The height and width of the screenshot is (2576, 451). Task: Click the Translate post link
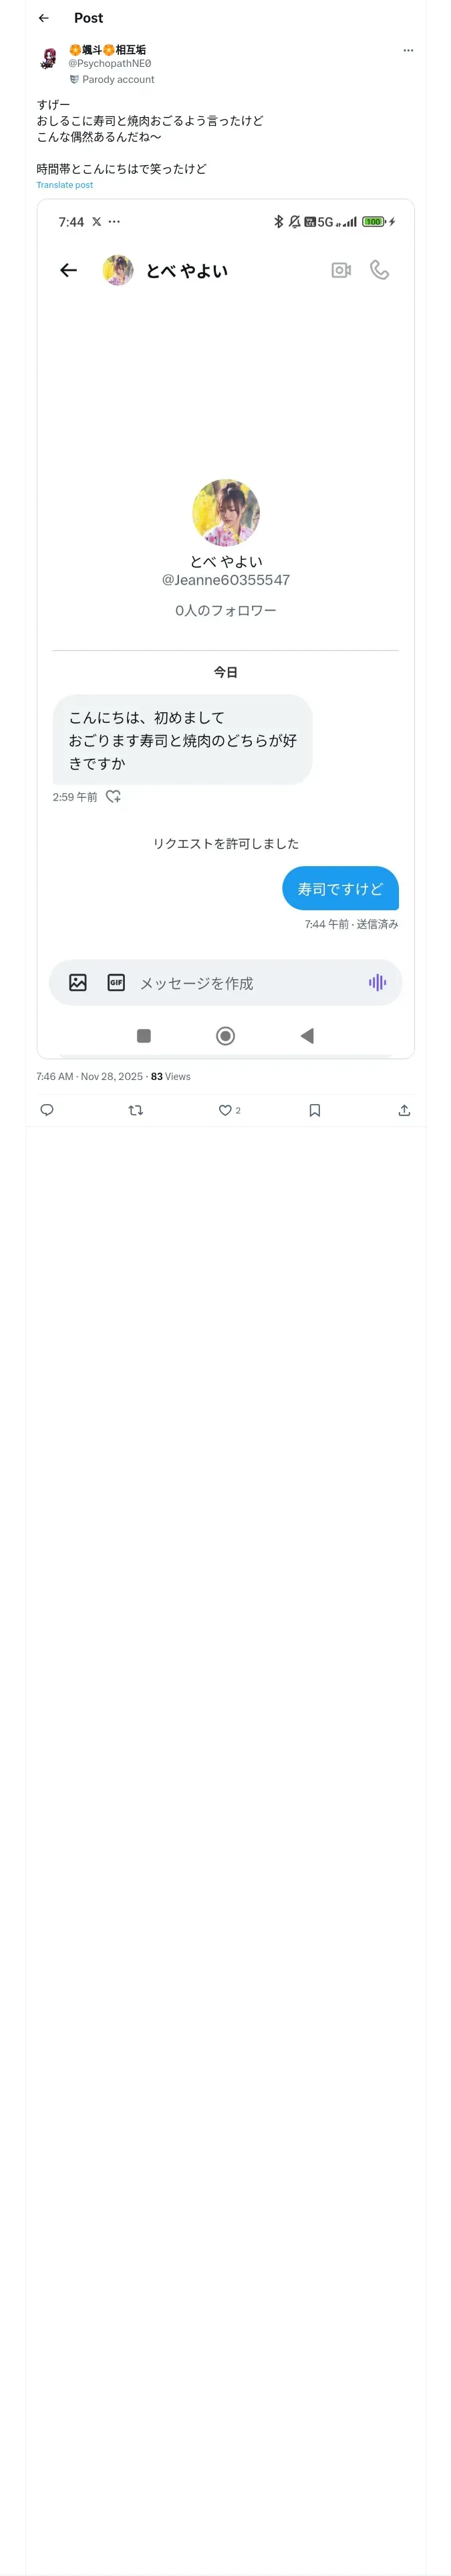(65, 185)
